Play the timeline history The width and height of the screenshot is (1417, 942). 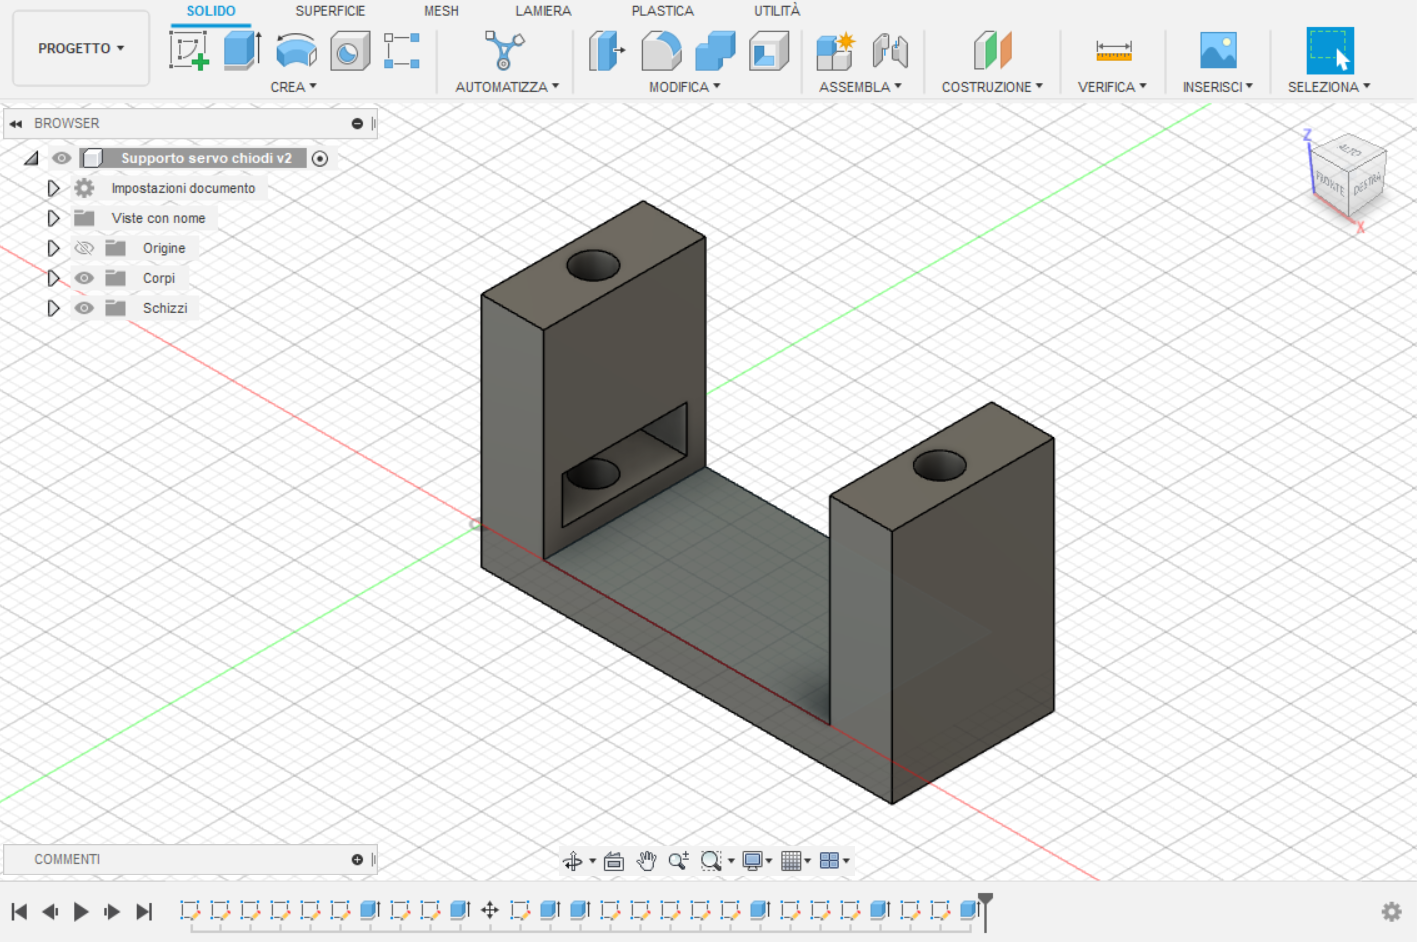[x=81, y=911]
